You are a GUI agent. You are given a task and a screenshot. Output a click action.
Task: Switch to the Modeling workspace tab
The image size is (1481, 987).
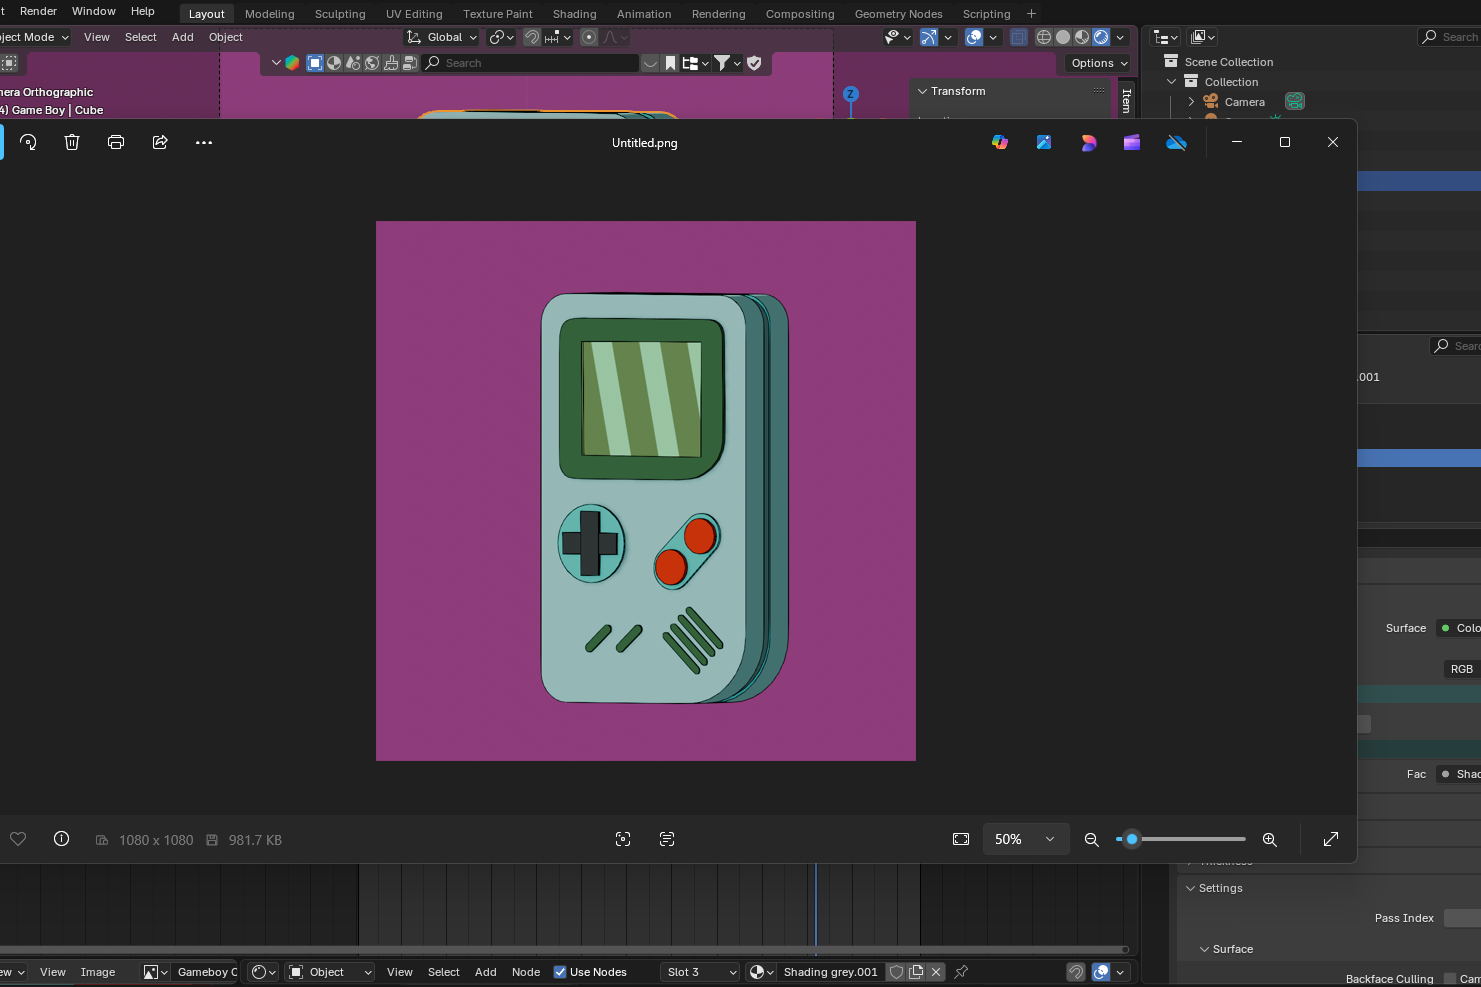[270, 14]
